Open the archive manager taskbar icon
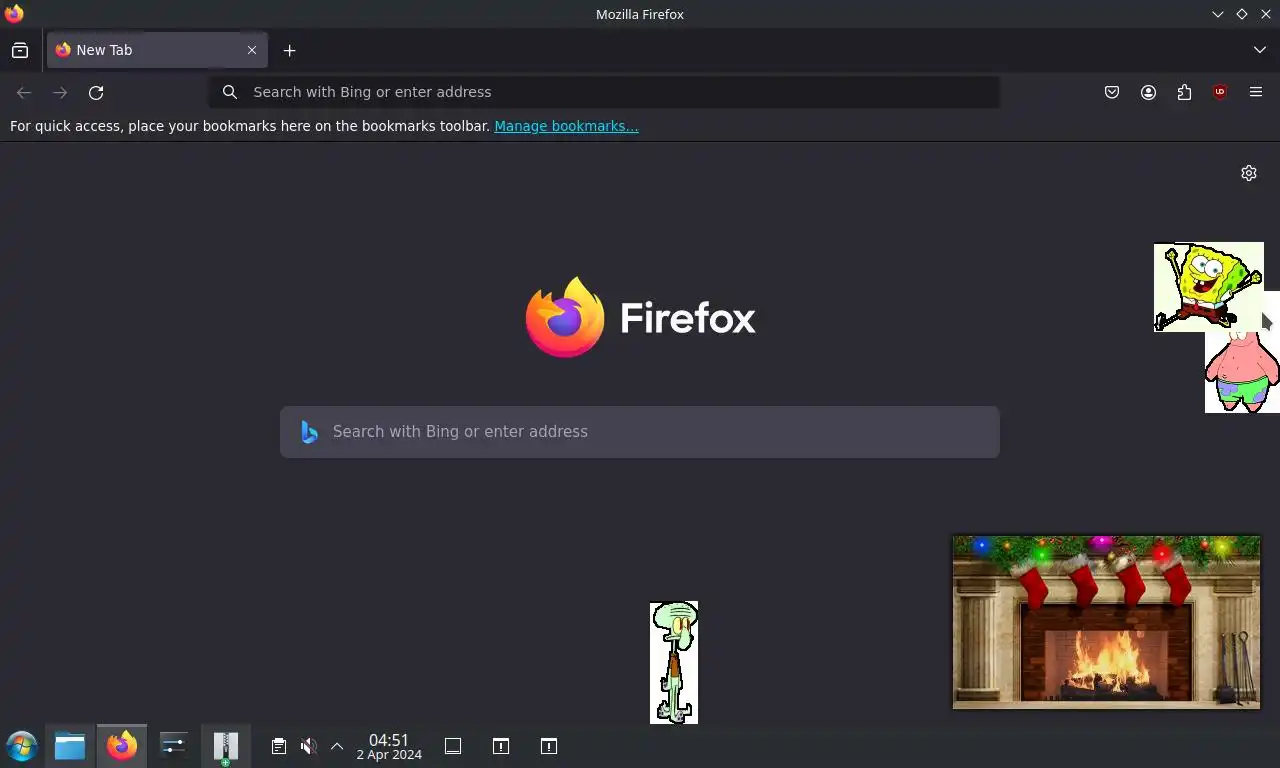Viewport: 1280px width, 768px height. [226, 746]
